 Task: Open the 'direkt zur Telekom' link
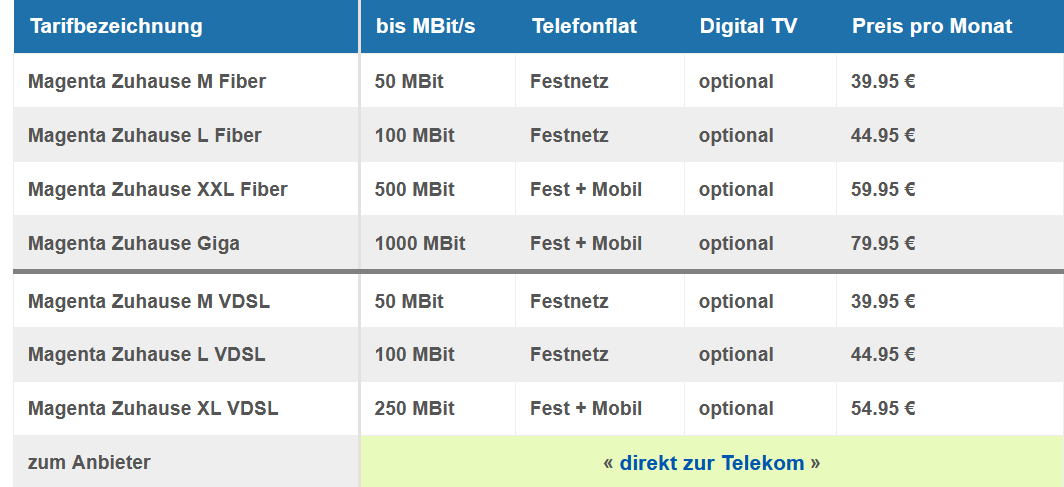[711, 463]
